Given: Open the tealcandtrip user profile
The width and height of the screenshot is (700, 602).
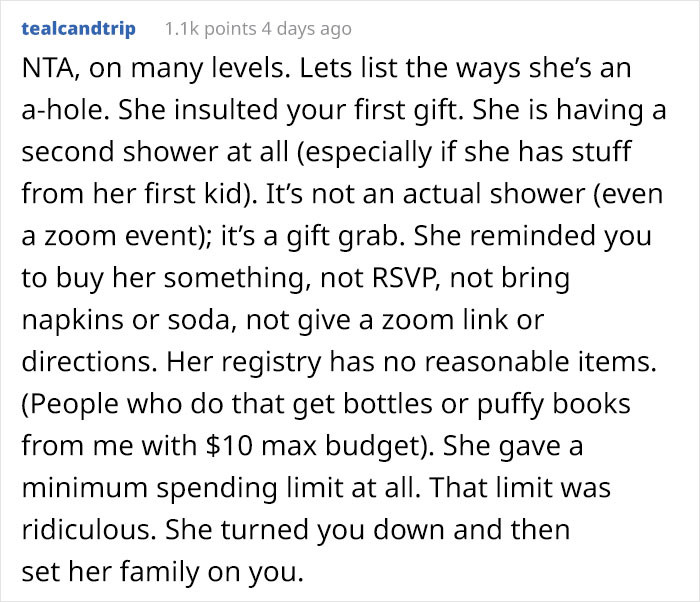Looking at the screenshot, I should (x=78, y=29).
